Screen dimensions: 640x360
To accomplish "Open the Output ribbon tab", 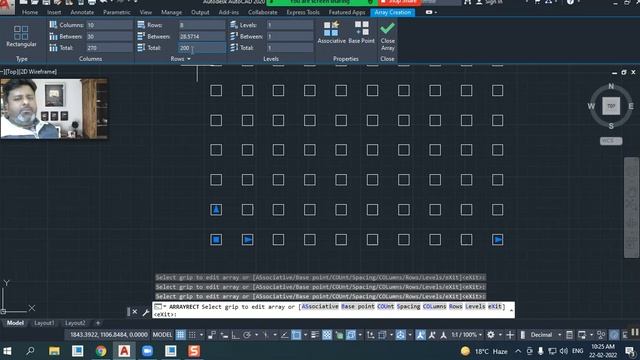I will point(200,12).
